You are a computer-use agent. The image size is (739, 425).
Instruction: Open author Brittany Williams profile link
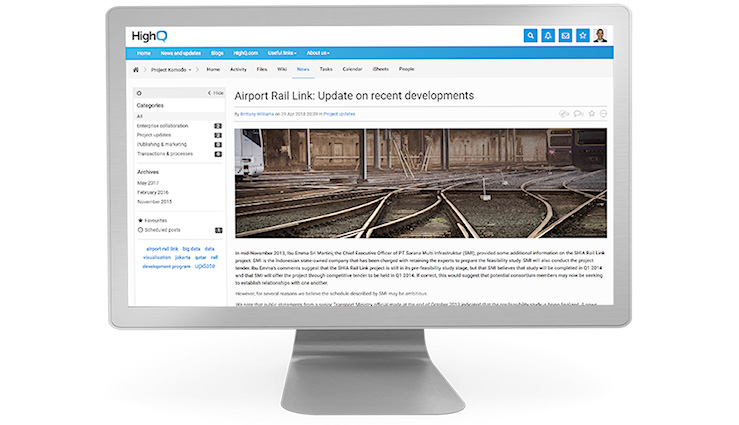coord(257,114)
